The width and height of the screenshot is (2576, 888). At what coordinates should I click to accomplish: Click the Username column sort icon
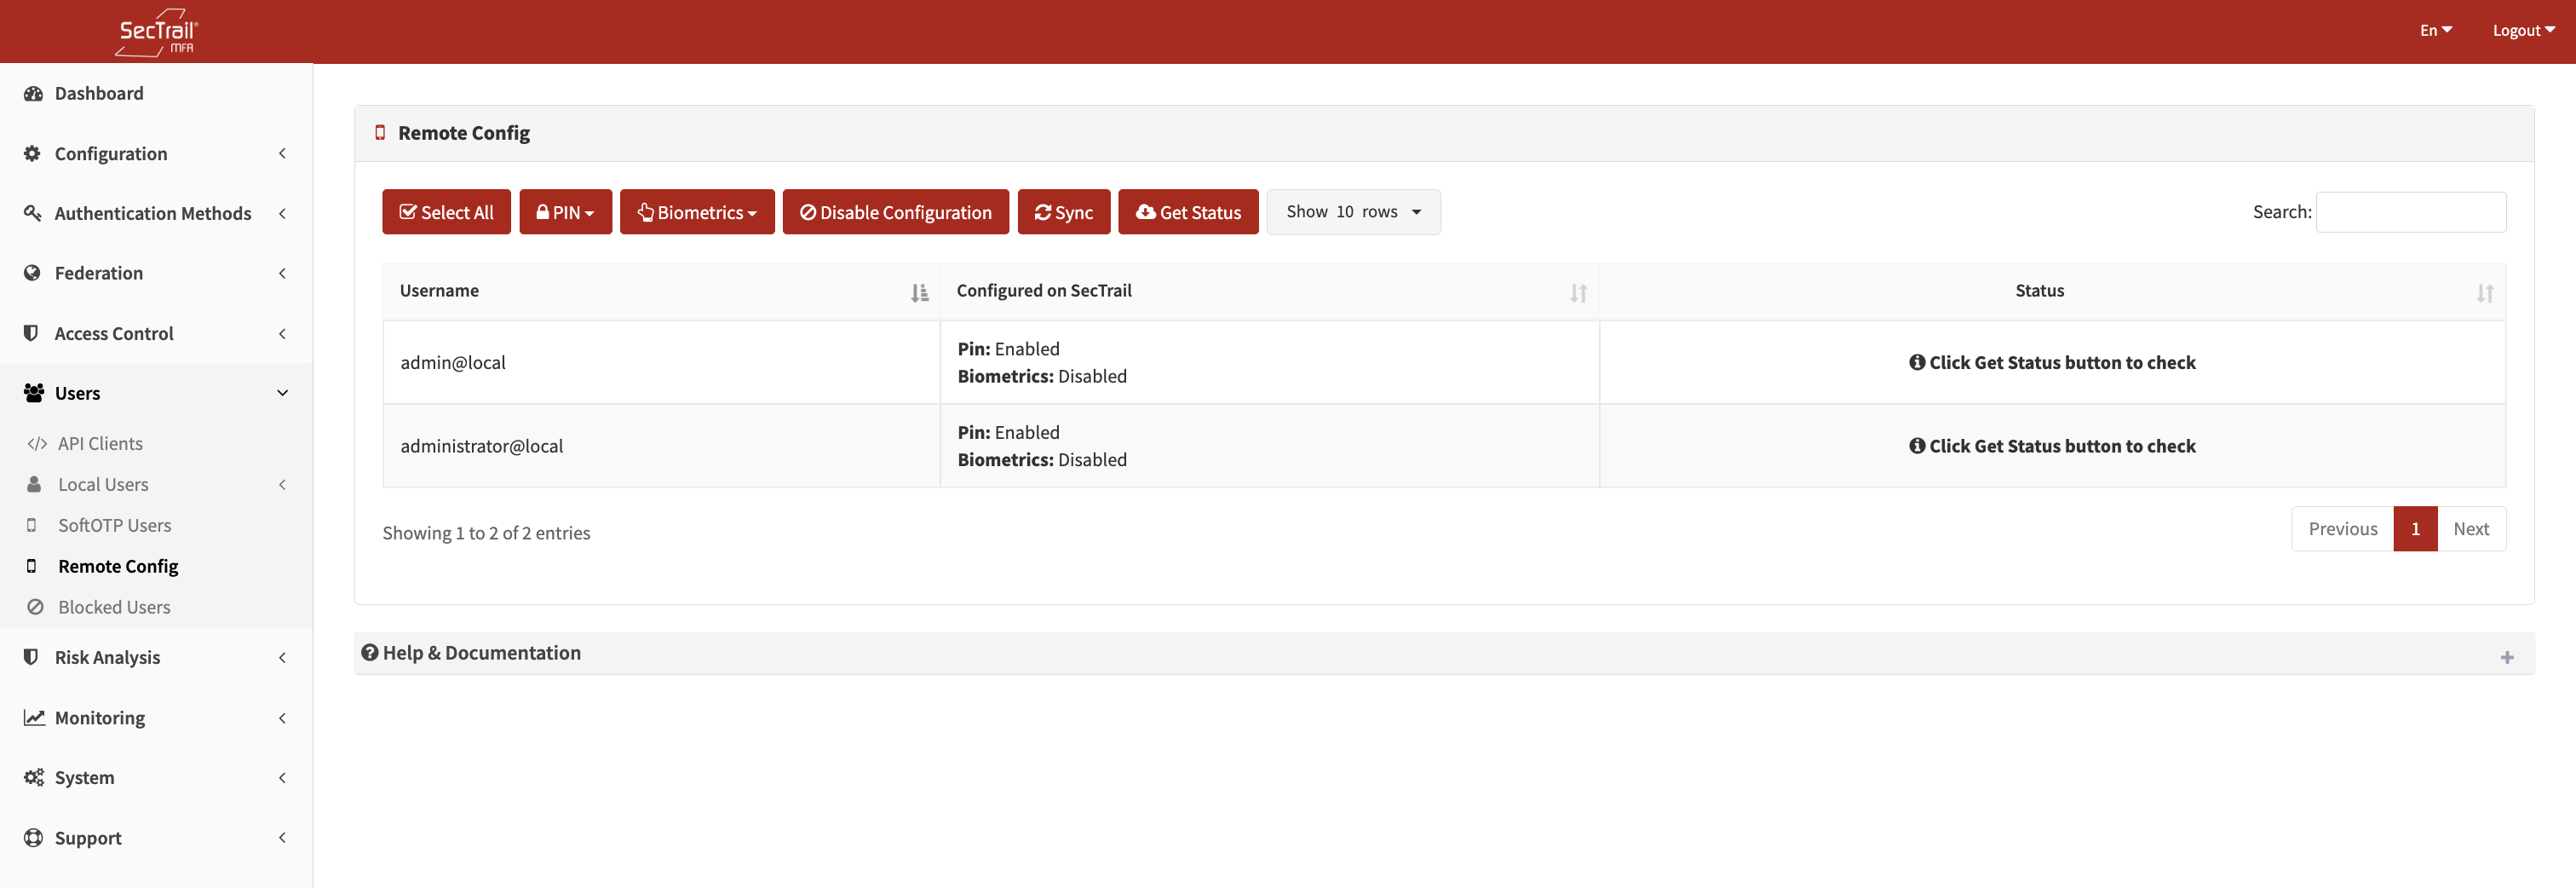[919, 293]
